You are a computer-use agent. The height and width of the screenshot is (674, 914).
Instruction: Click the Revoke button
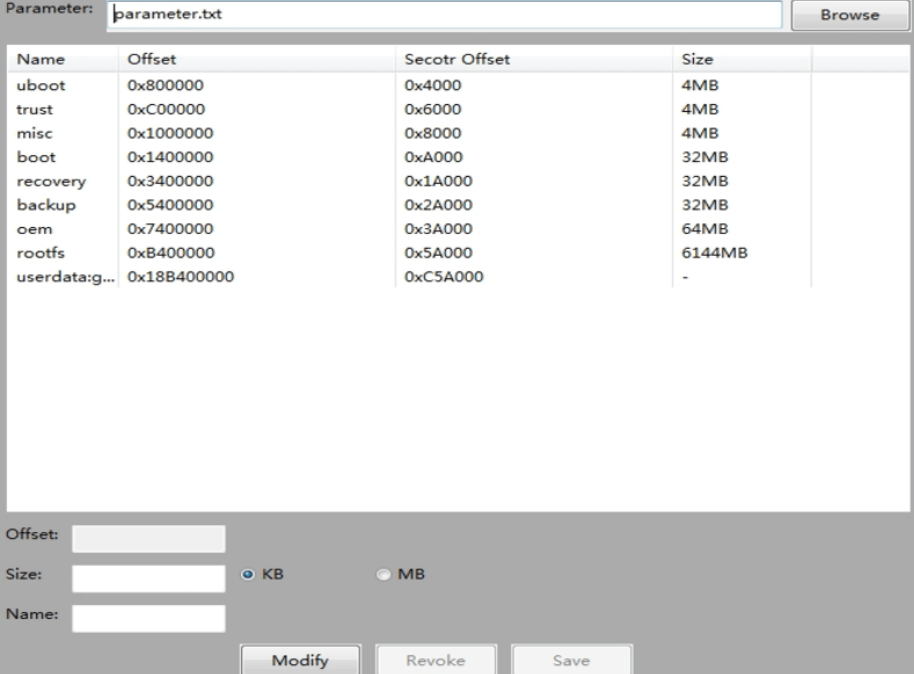point(436,660)
